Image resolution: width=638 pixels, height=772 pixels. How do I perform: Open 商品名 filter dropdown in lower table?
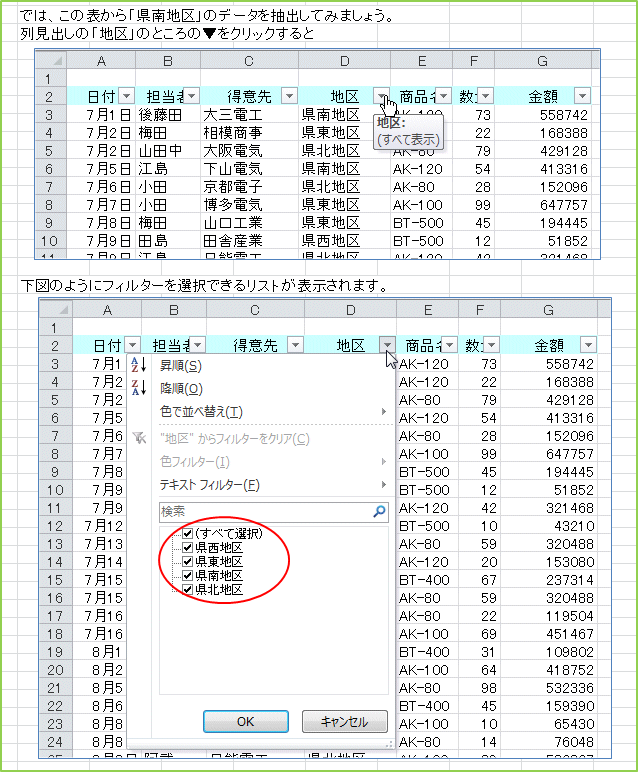449,345
